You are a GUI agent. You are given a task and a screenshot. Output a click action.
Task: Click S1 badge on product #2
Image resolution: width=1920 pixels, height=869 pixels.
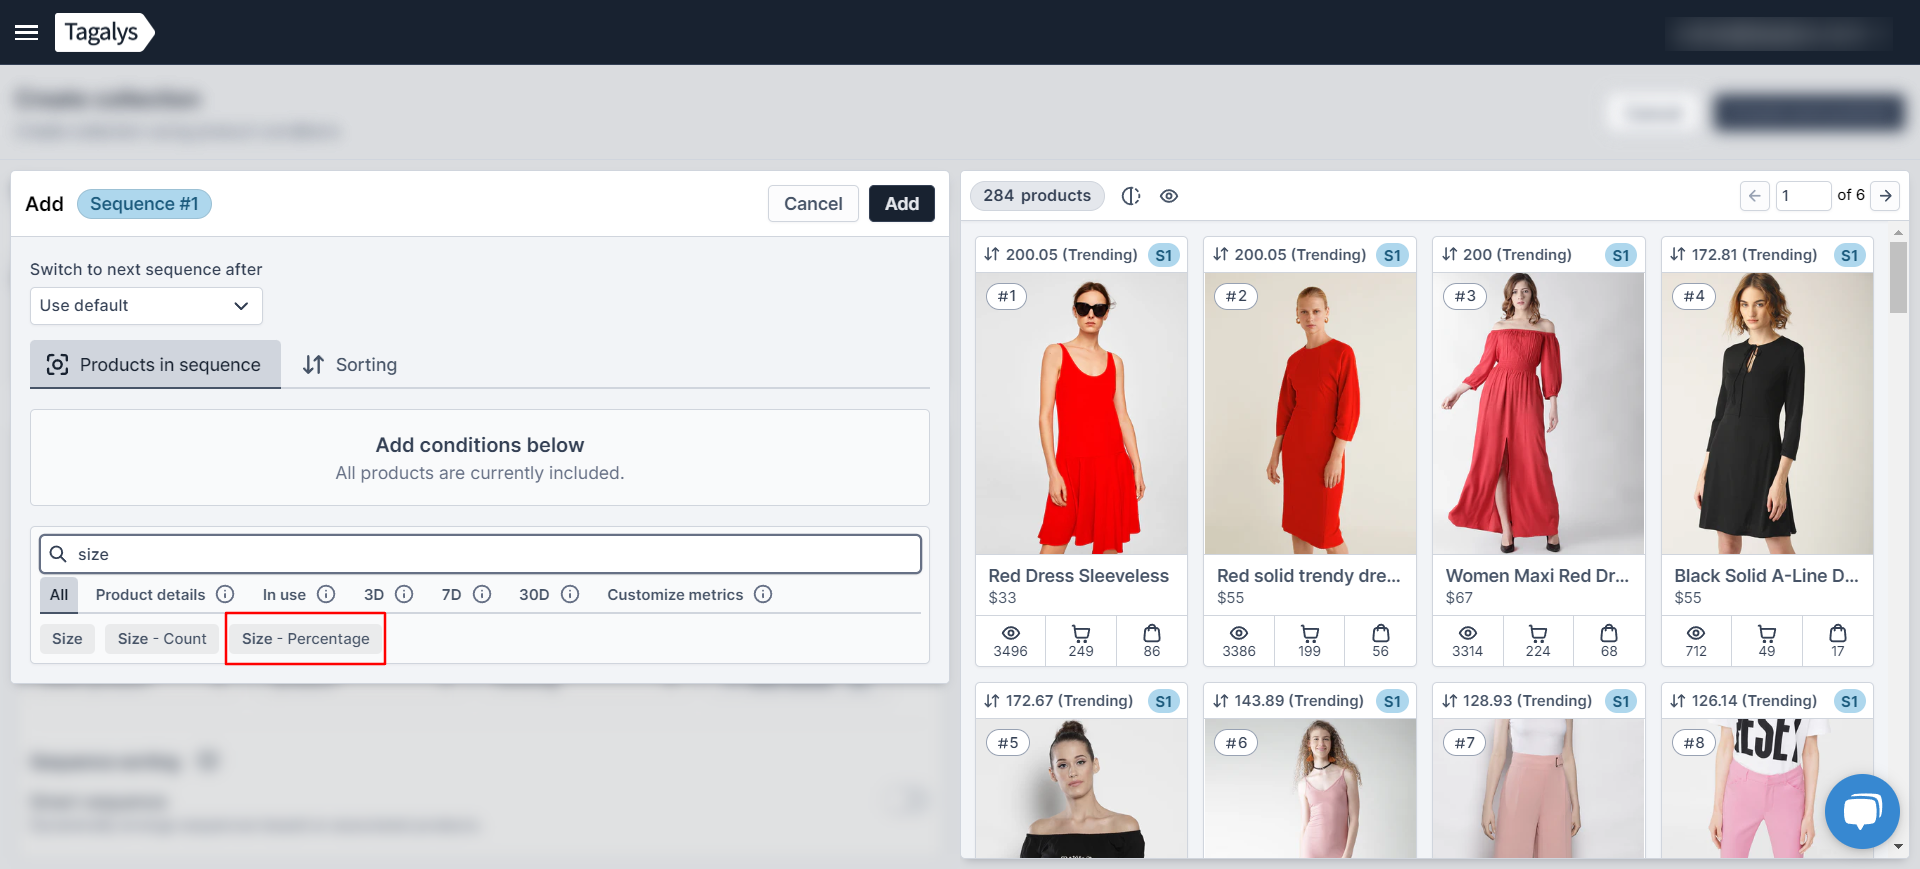pyautogui.click(x=1393, y=255)
